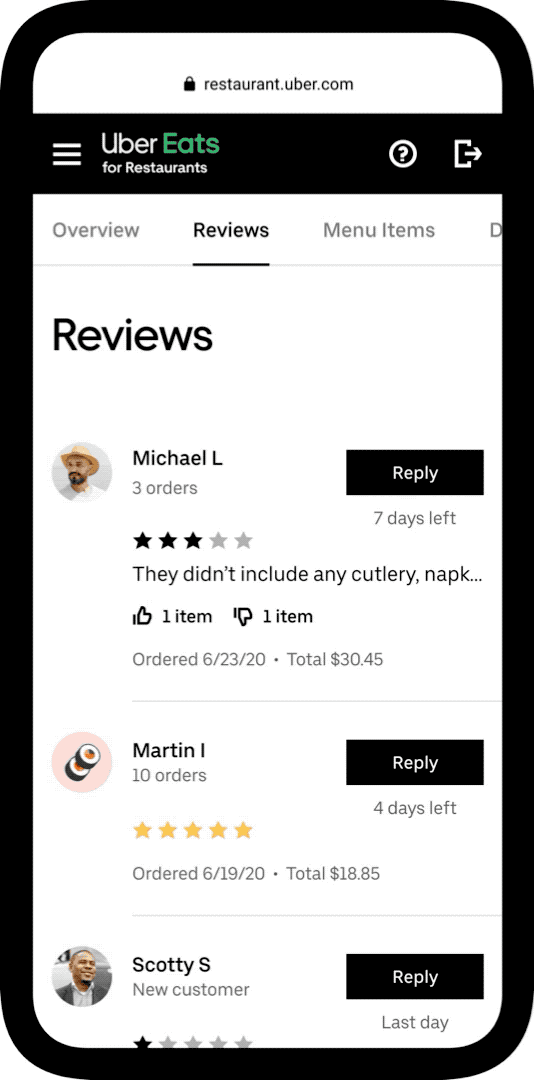Reply to Michael L's review
The image size is (534, 1080).
[415, 472]
